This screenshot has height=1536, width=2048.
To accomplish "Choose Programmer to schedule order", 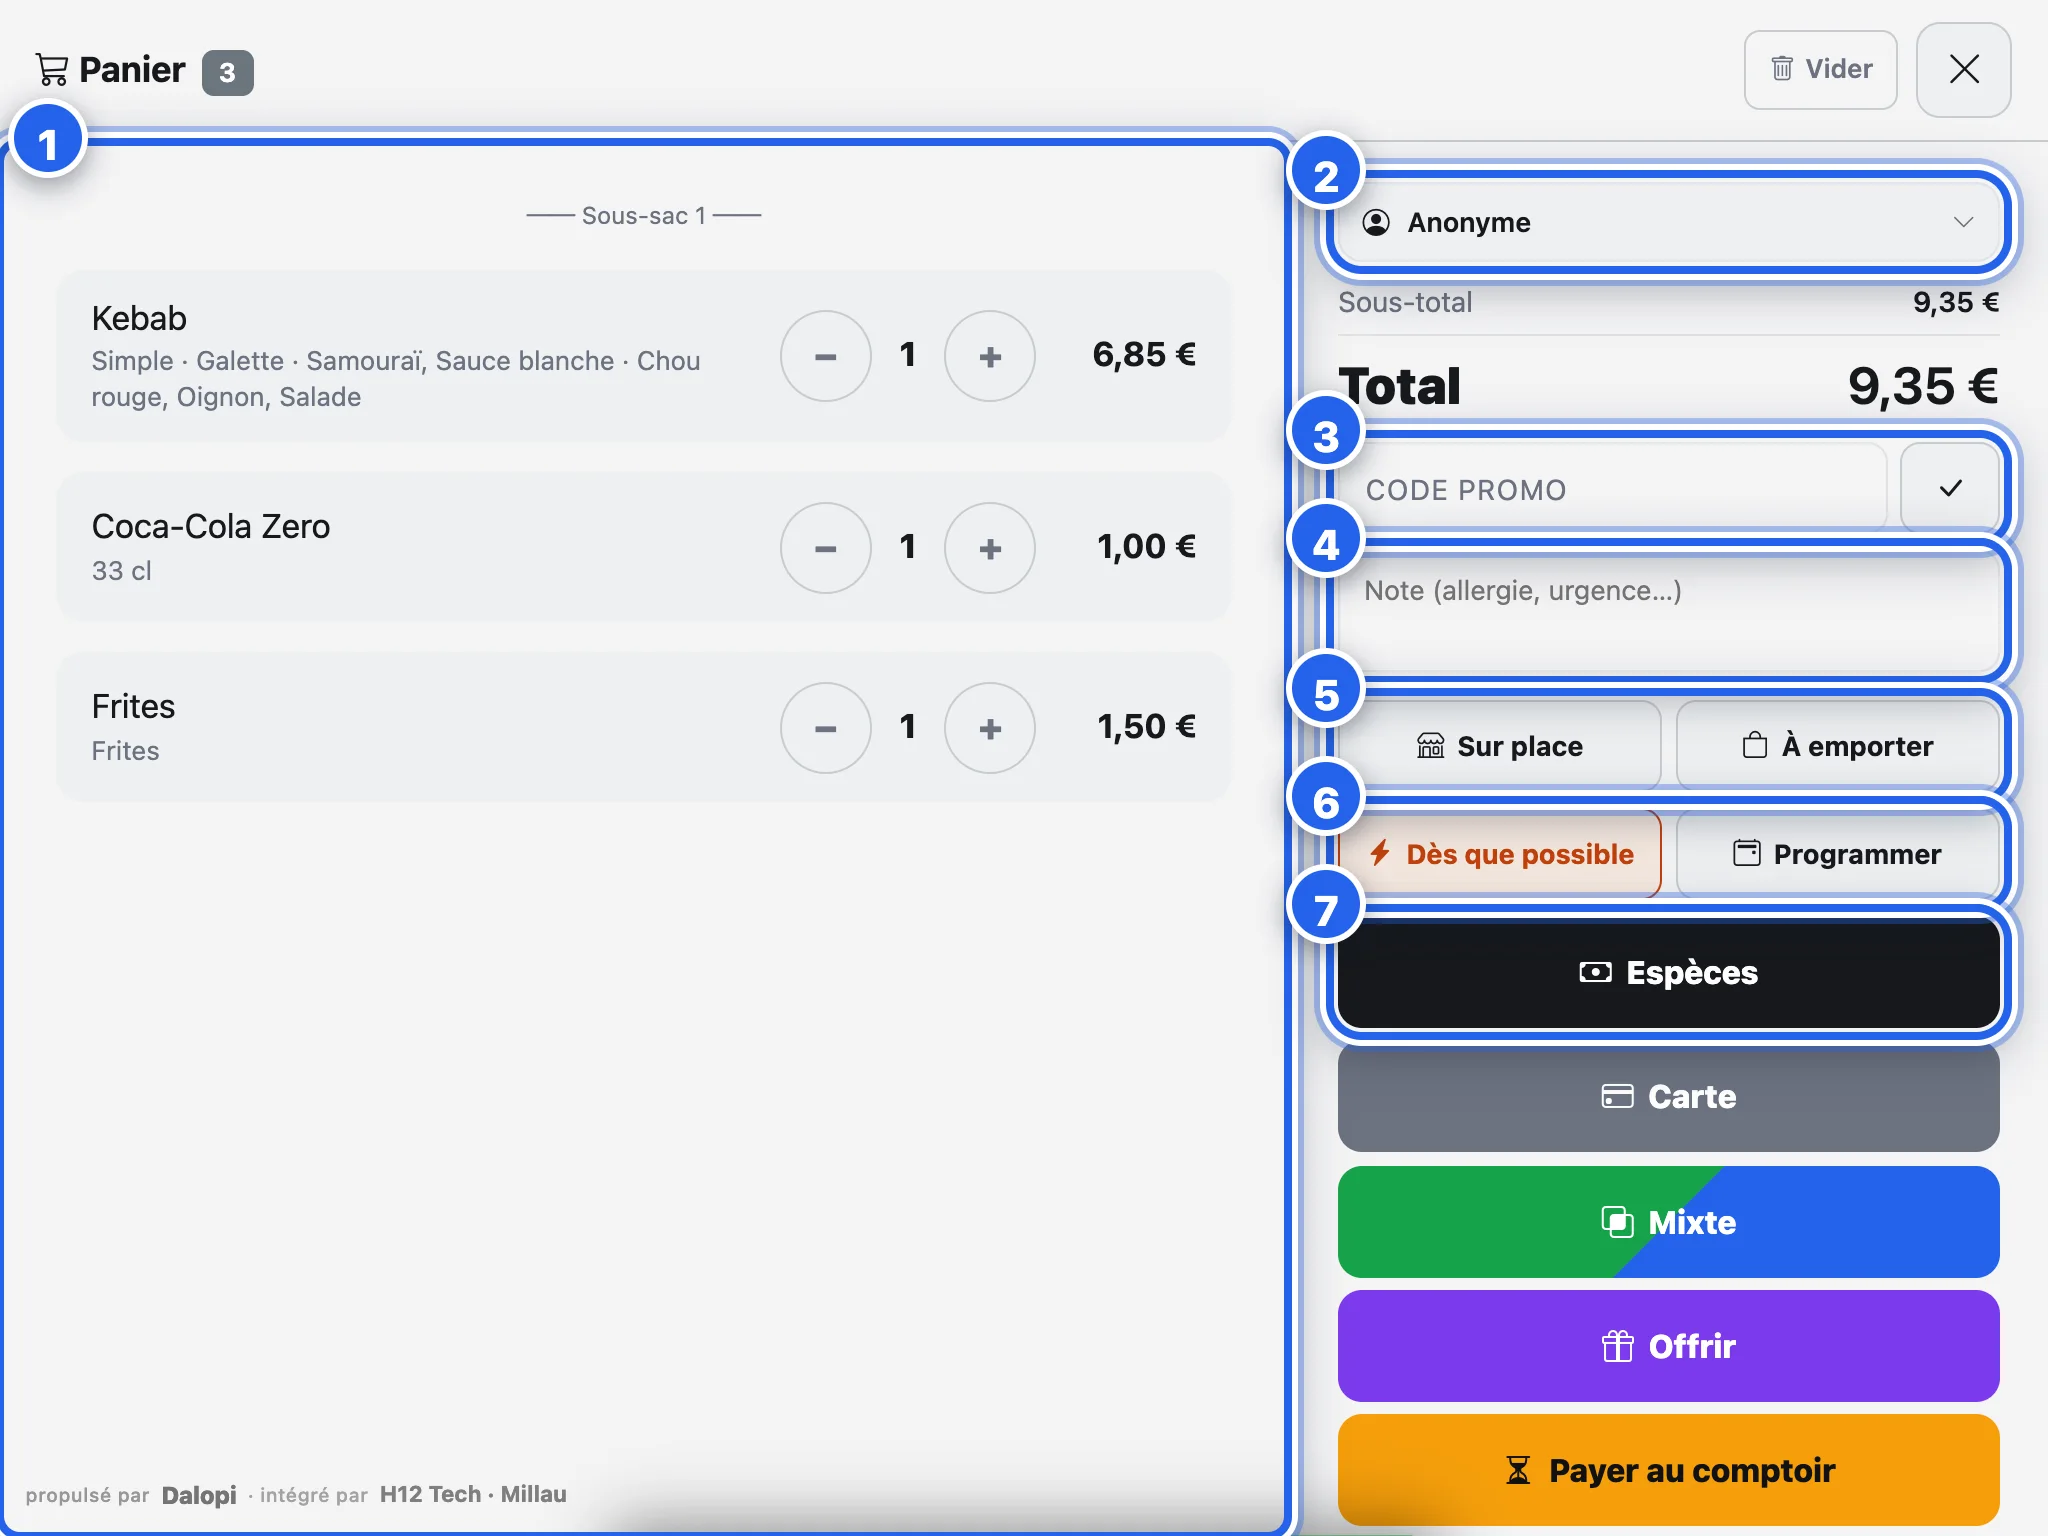I will 1838,854.
